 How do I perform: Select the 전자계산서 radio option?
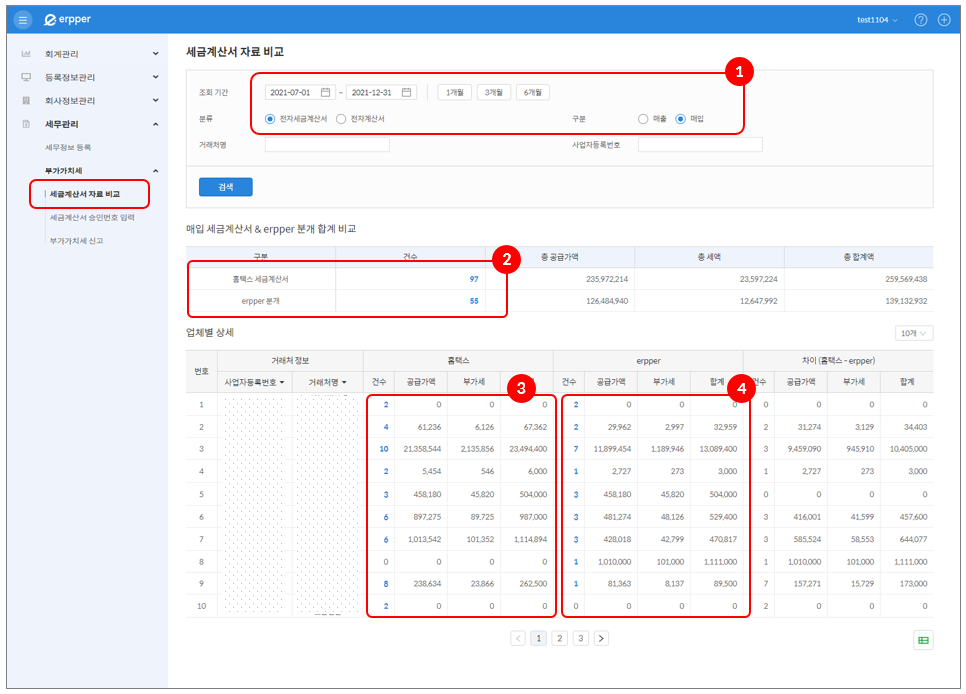[342, 119]
